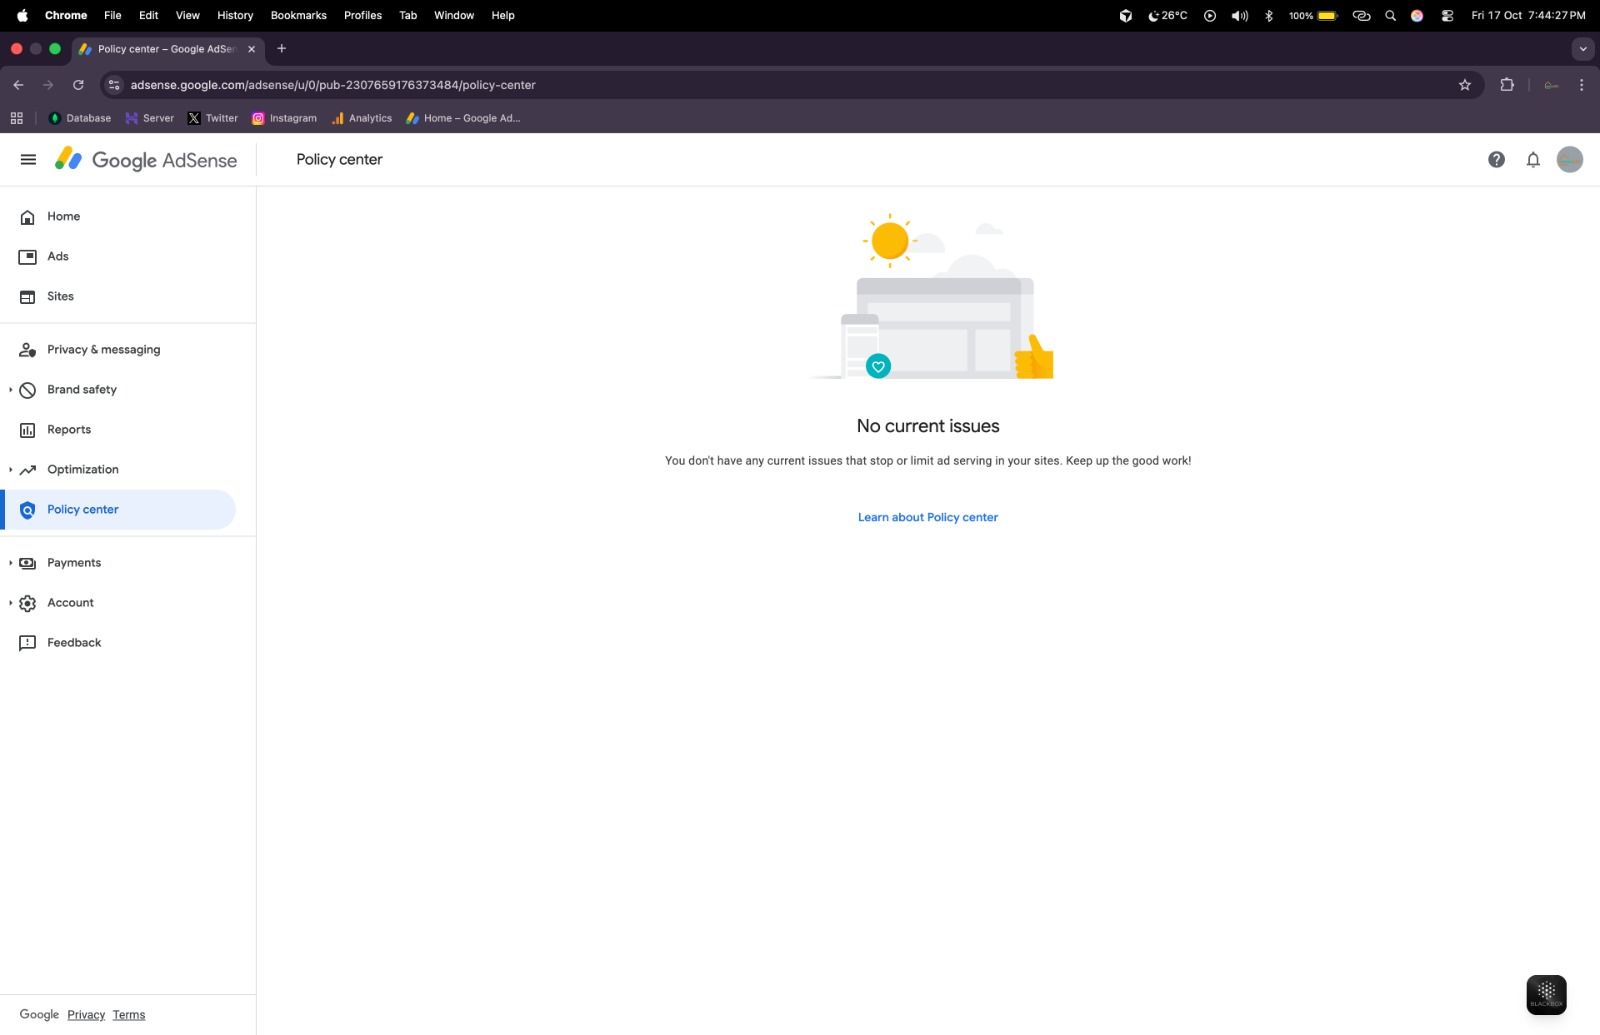Expand the Account submenu arrow
1600x1035 pixels.
[10, 603]
